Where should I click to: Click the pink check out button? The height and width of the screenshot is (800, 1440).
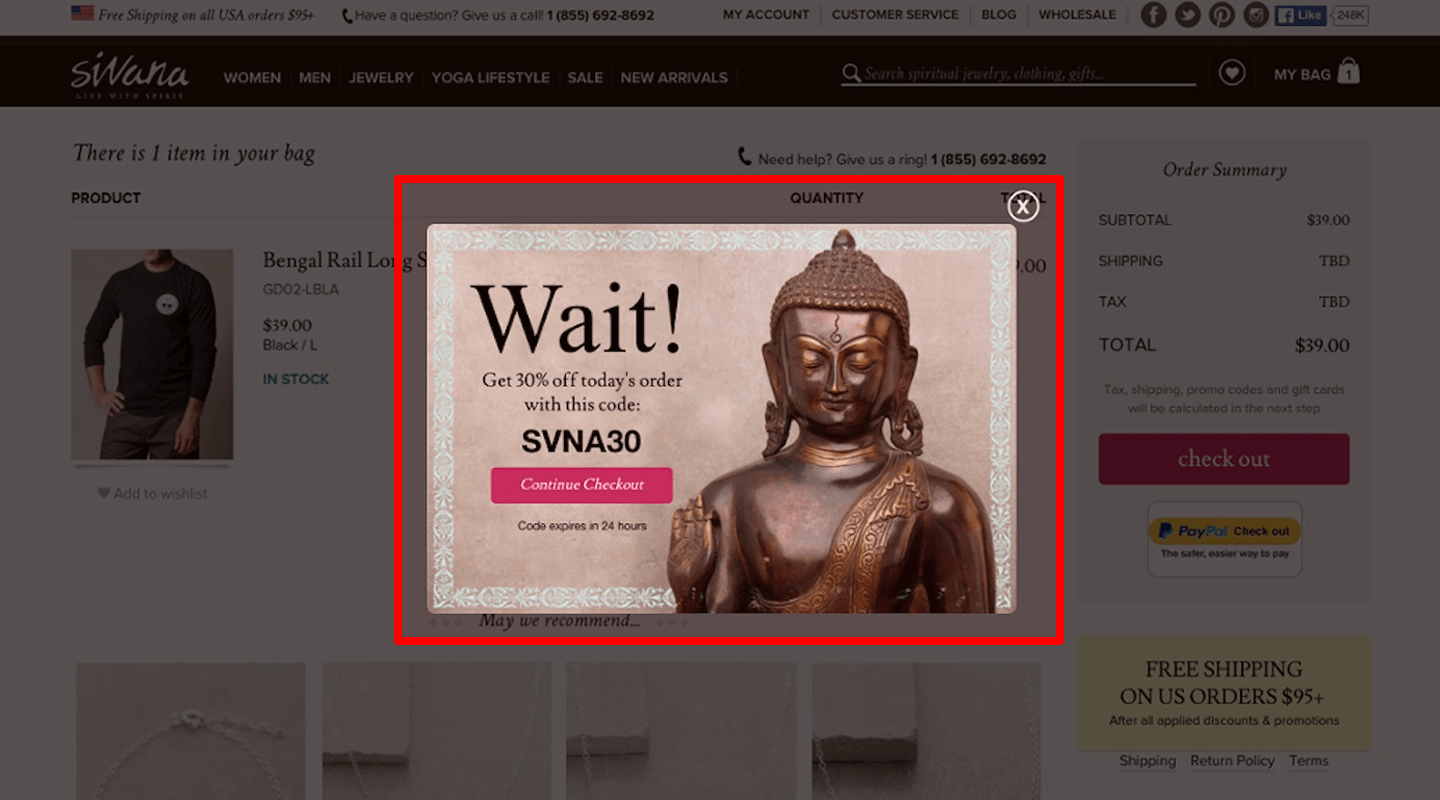pos(1223,458)
